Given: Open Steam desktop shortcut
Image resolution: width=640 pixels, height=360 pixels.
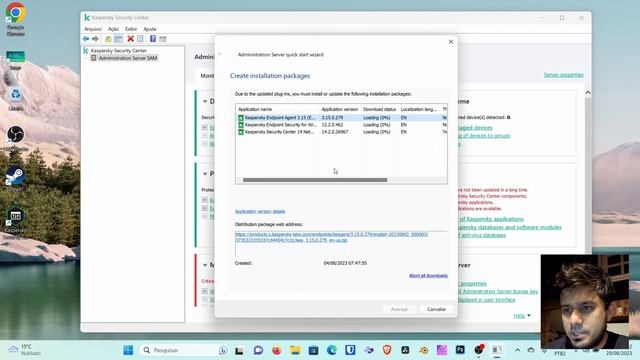Looking at the screenshot, I should click(x=16, y=179).
